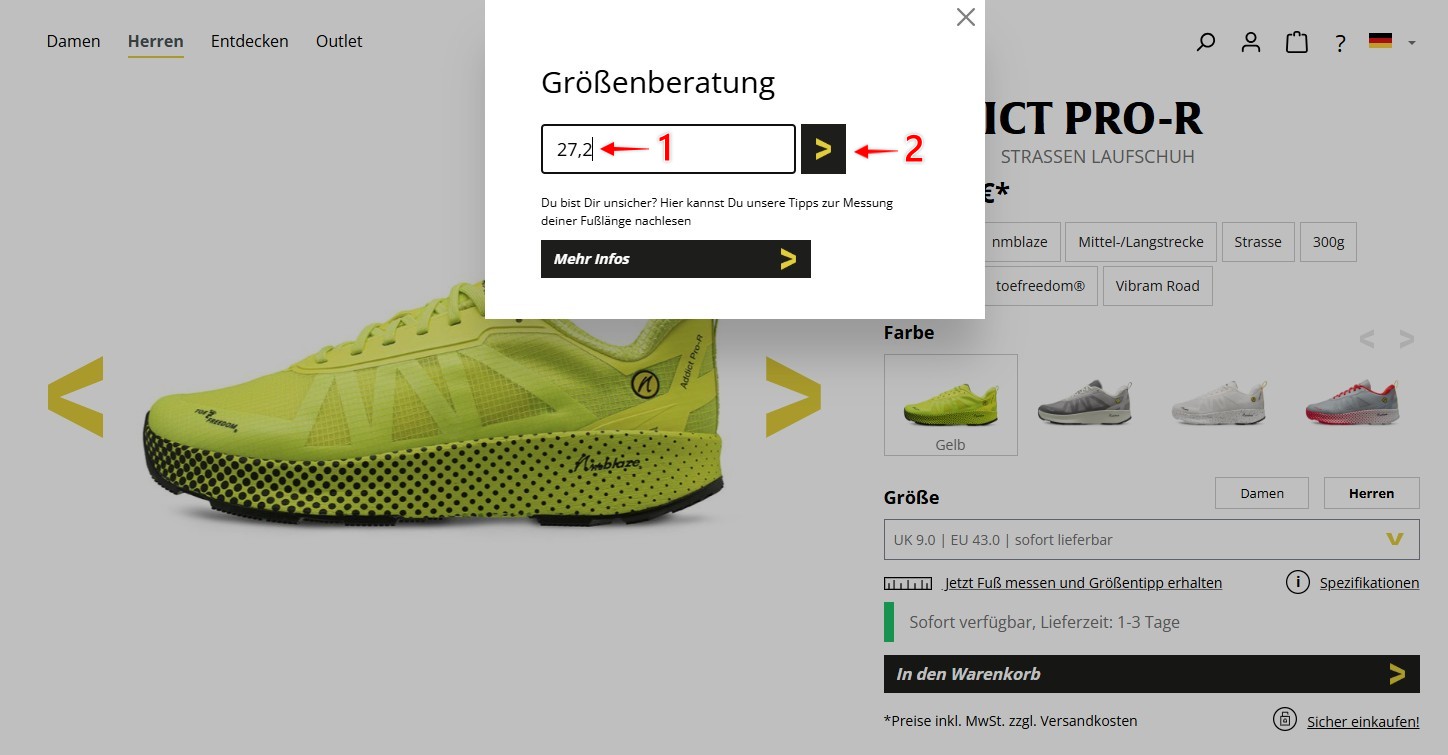
Task: Open the Damen menu
Action: pyautogui.click(x=73, y=41)
